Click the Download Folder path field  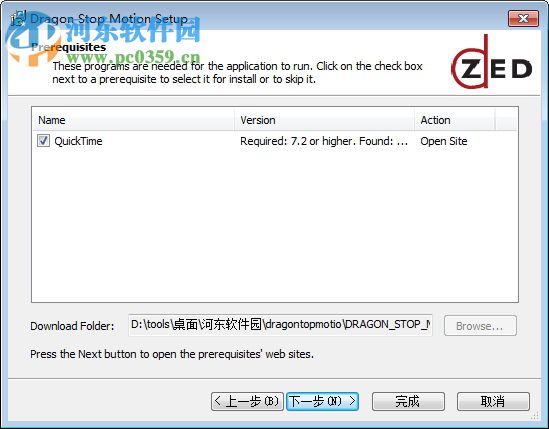(280, 325)
